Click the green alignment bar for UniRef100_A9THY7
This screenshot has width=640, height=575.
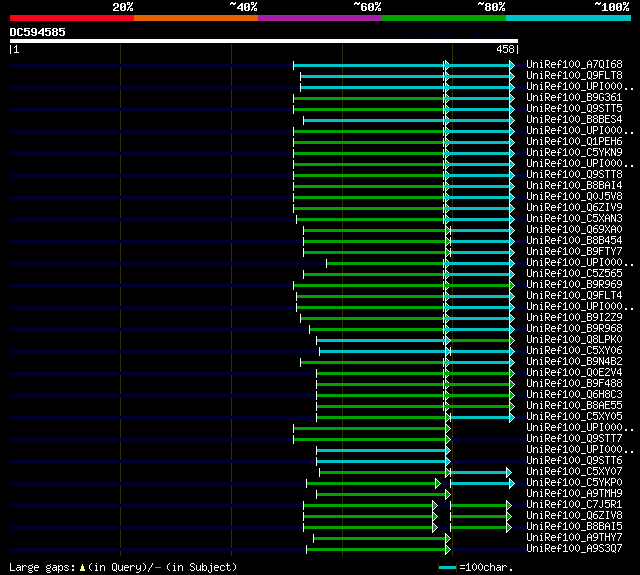point(380,539)
